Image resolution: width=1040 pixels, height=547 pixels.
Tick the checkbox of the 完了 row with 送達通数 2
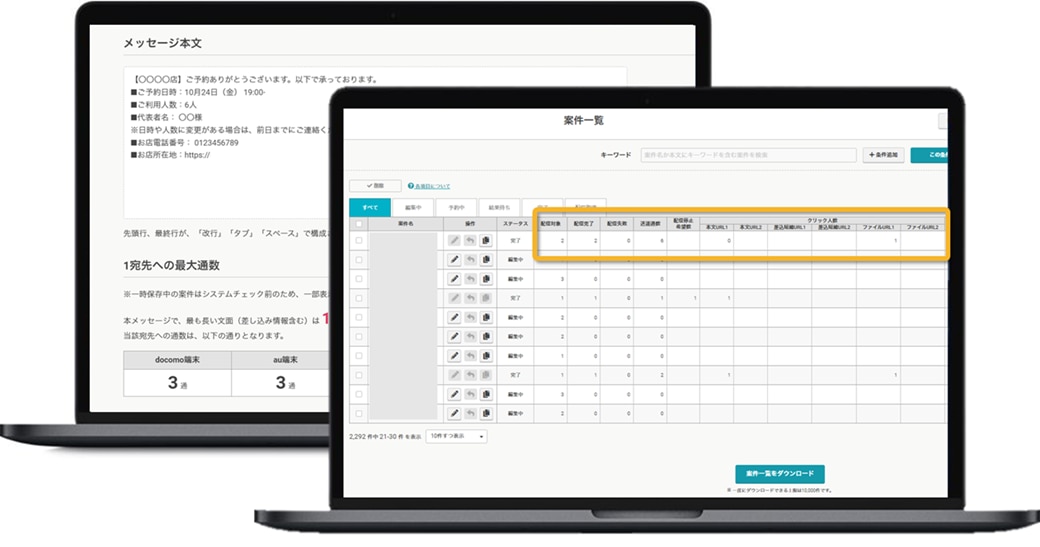point(359,375)
